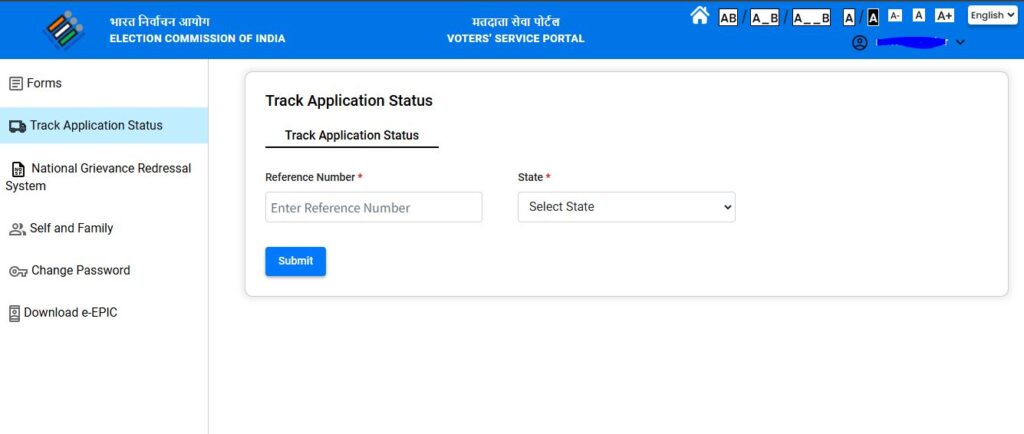Viewport: 1024px width, 434px height.
Task: Increase font size with A+ icon
Action: pyautogui.click(x=944, y=16)
